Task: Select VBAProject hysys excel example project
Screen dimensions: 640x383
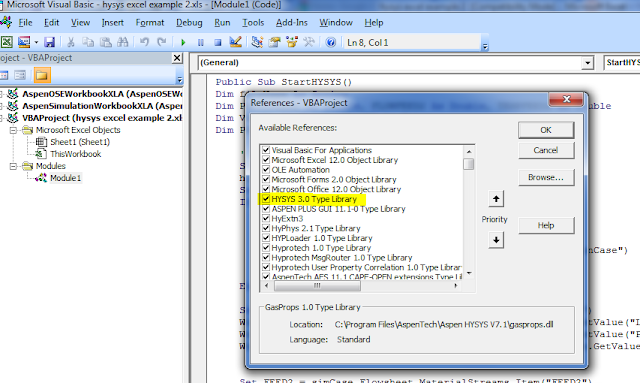Action: coord(102,118)
